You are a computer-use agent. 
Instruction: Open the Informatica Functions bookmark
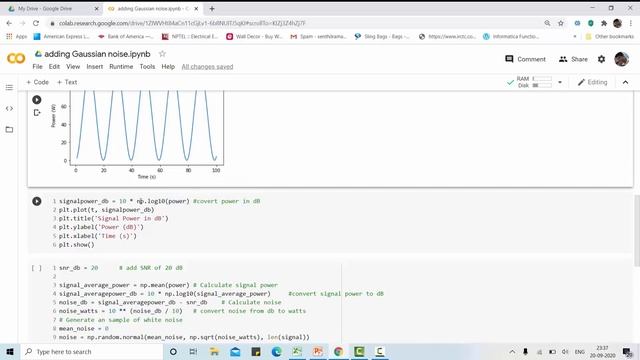pyautogui.click(x=511, y=36)
